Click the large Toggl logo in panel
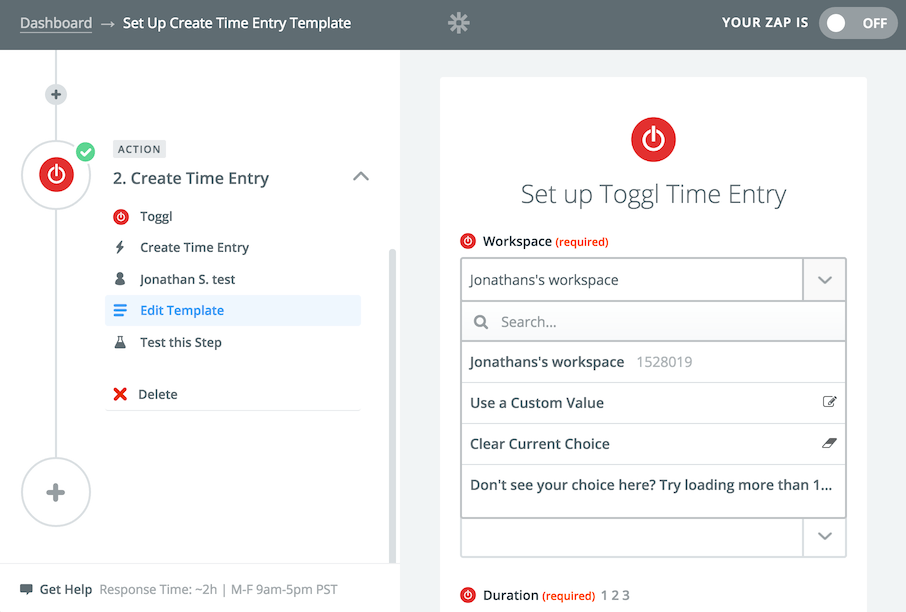Viewport: 906px width, 612px height. pos(653,139)
